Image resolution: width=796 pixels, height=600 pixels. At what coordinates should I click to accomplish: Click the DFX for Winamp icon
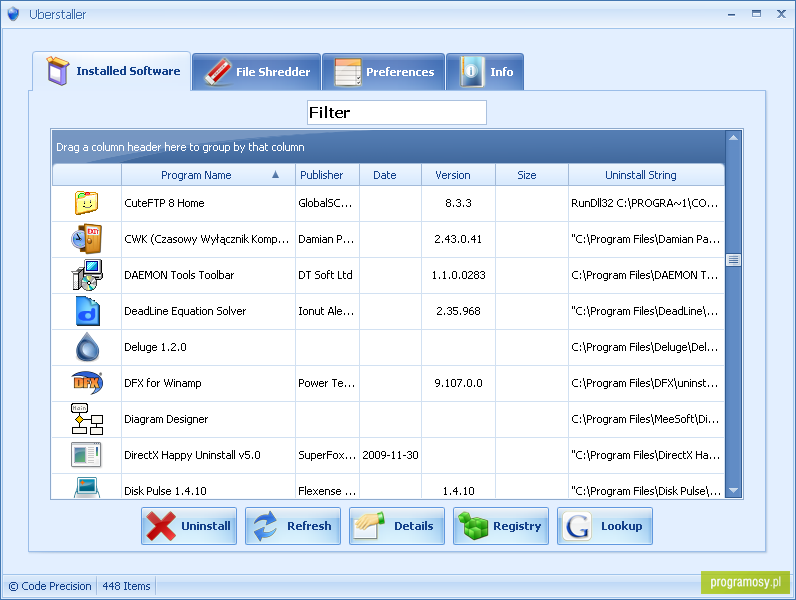(87, 383)
